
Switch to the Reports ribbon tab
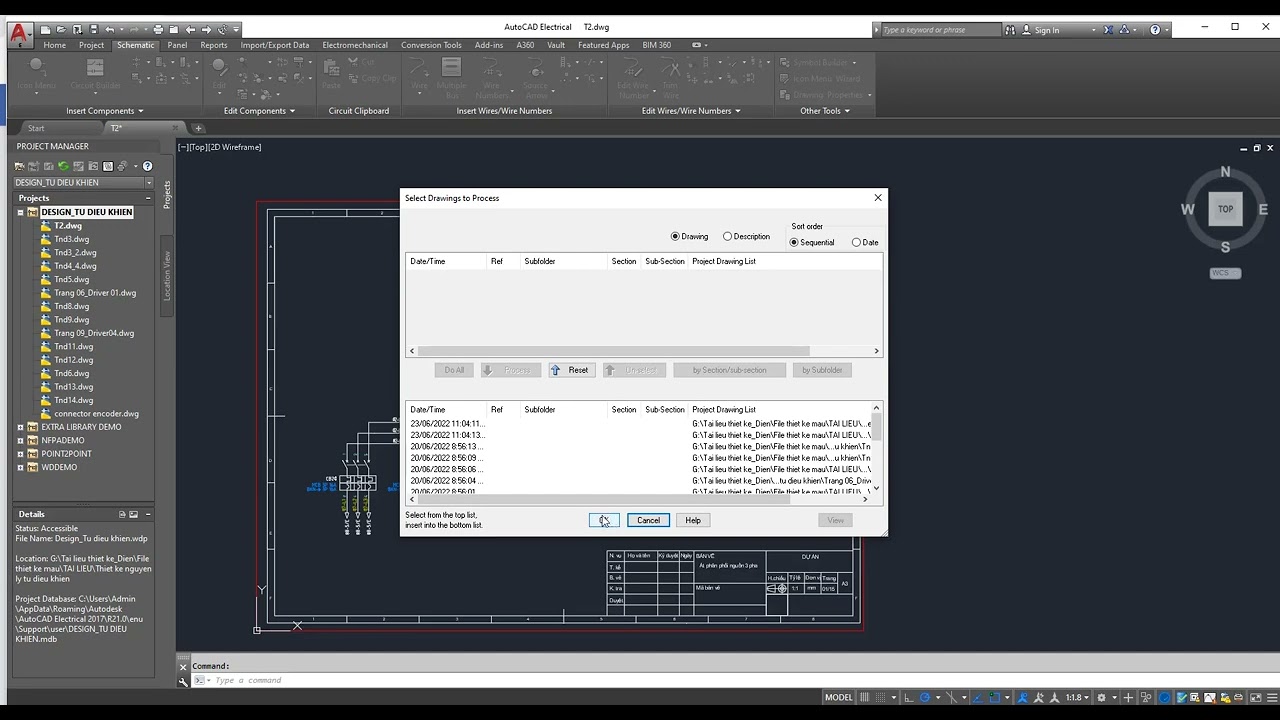click(214, 45)
